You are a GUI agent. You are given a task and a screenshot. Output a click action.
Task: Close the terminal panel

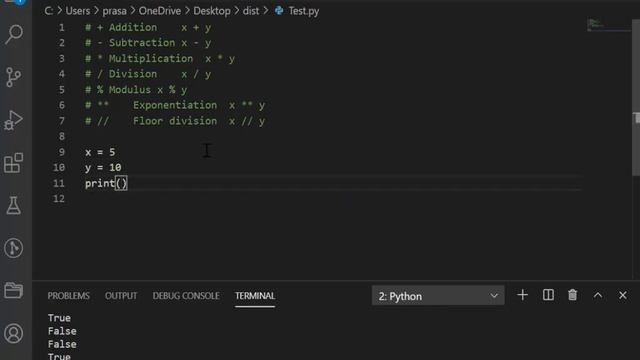622,295
